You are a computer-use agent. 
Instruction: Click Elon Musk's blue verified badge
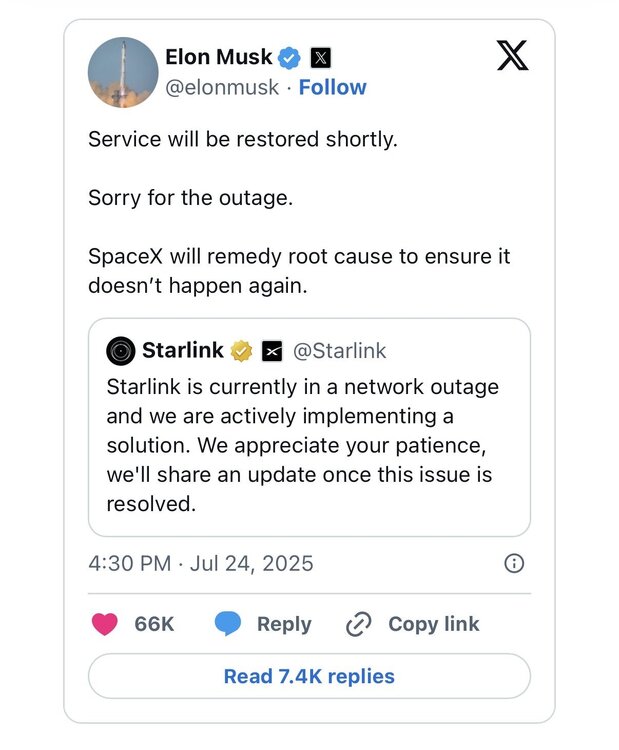tap(290, 58)
